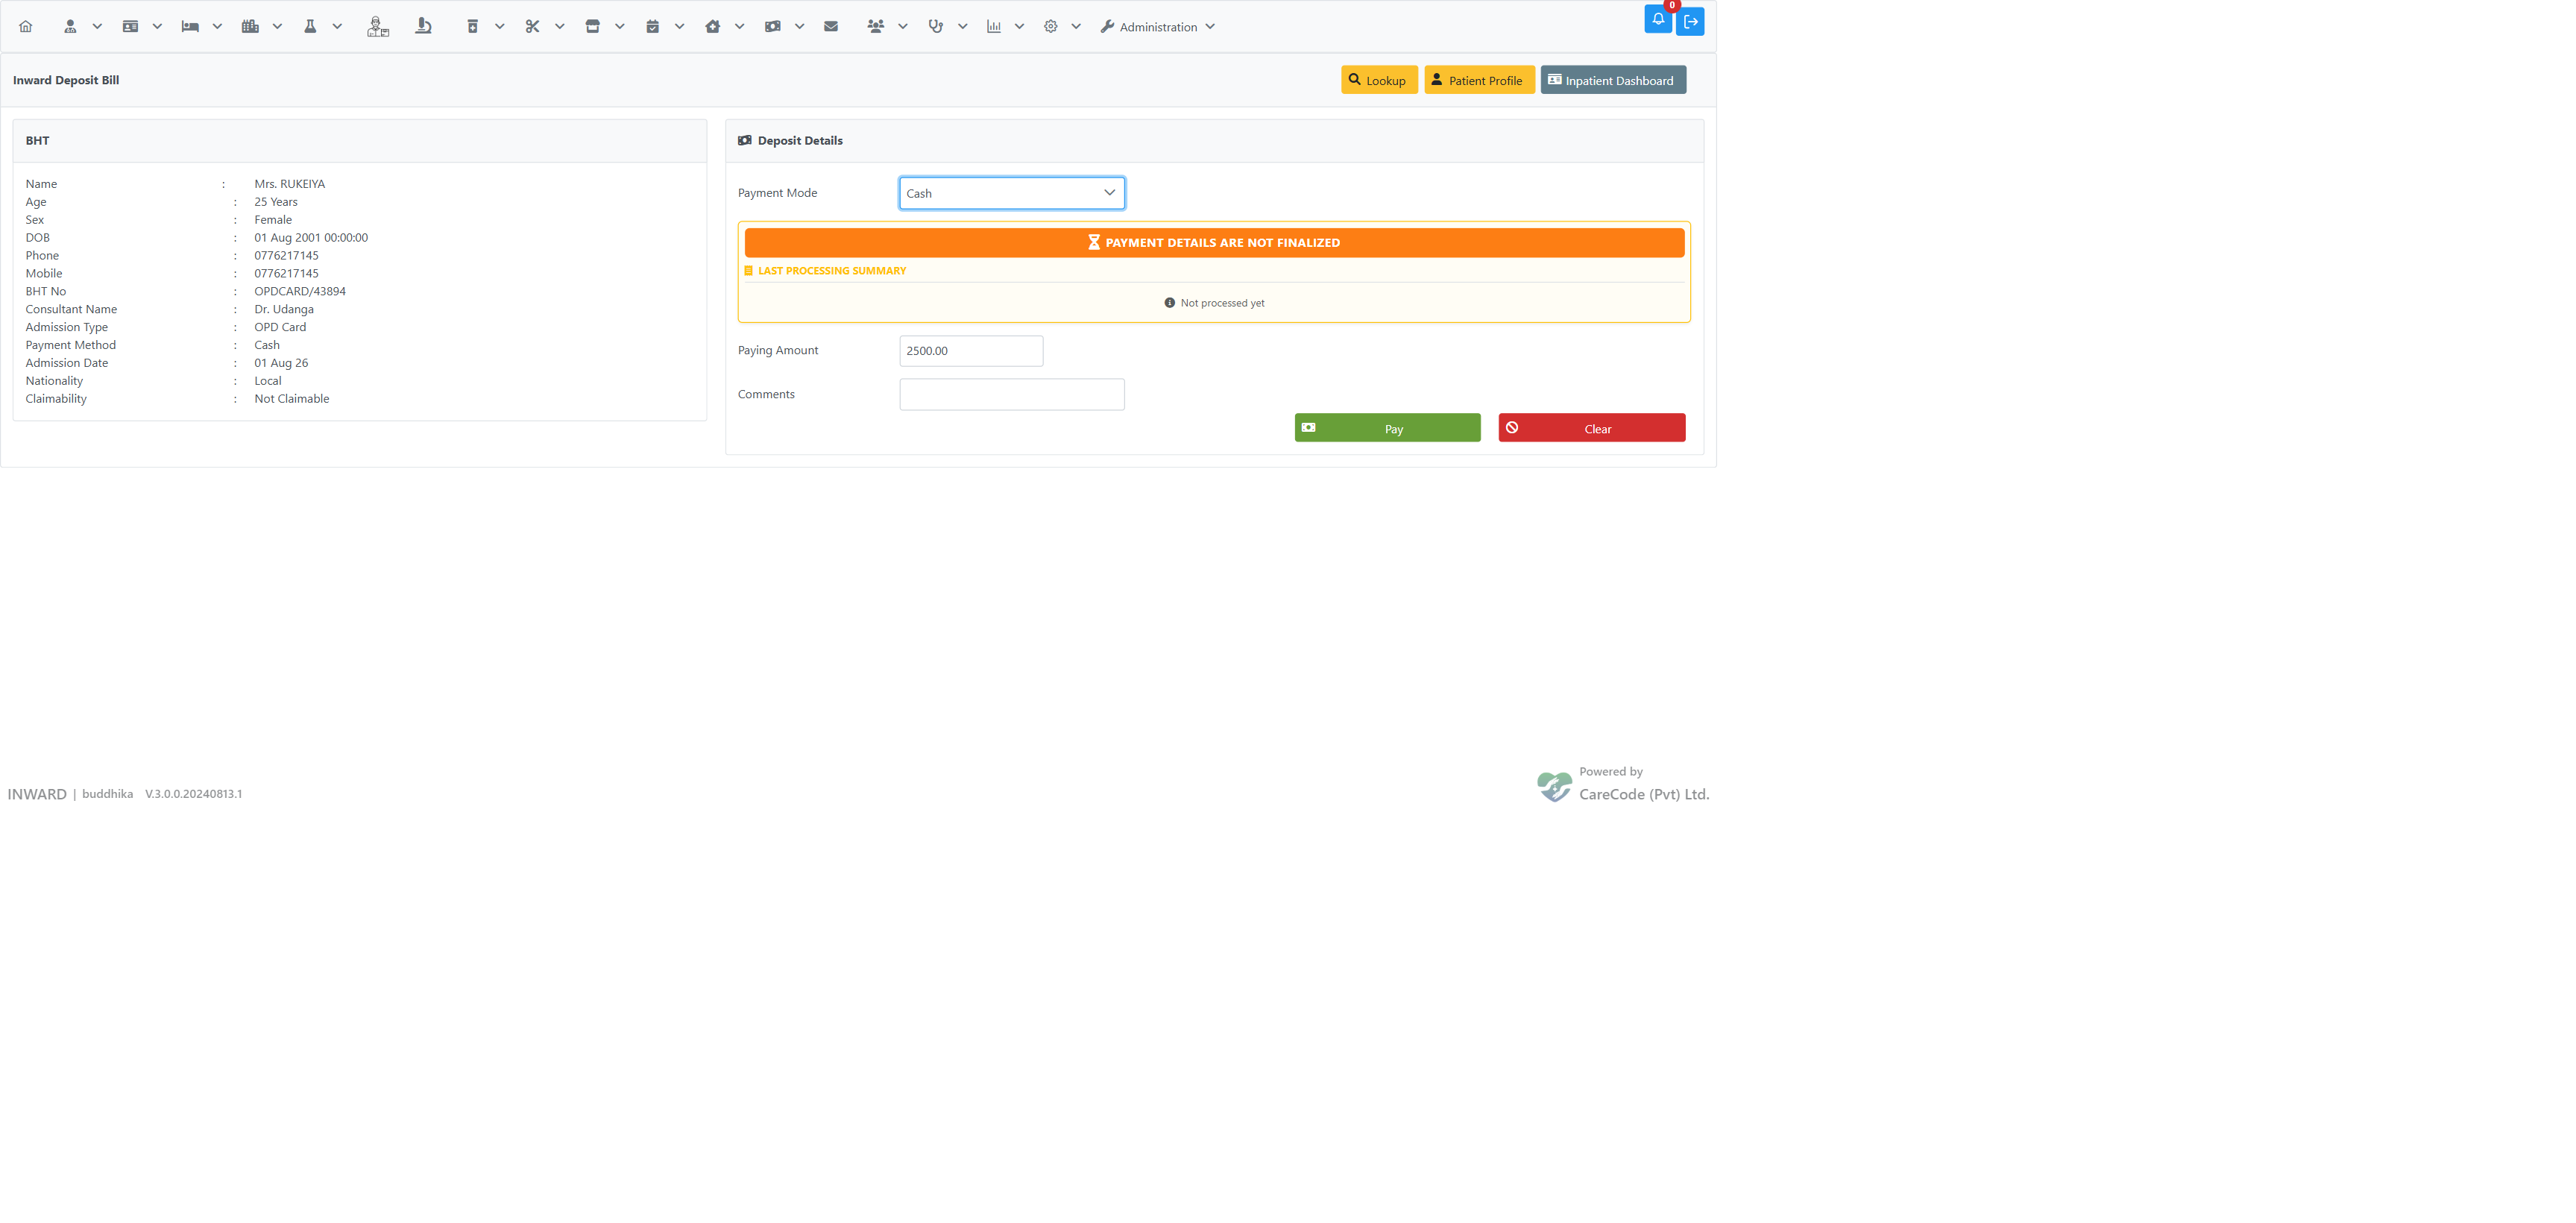
Task: Open the doctor/OPD menu icon
Action: pos(70,27)
